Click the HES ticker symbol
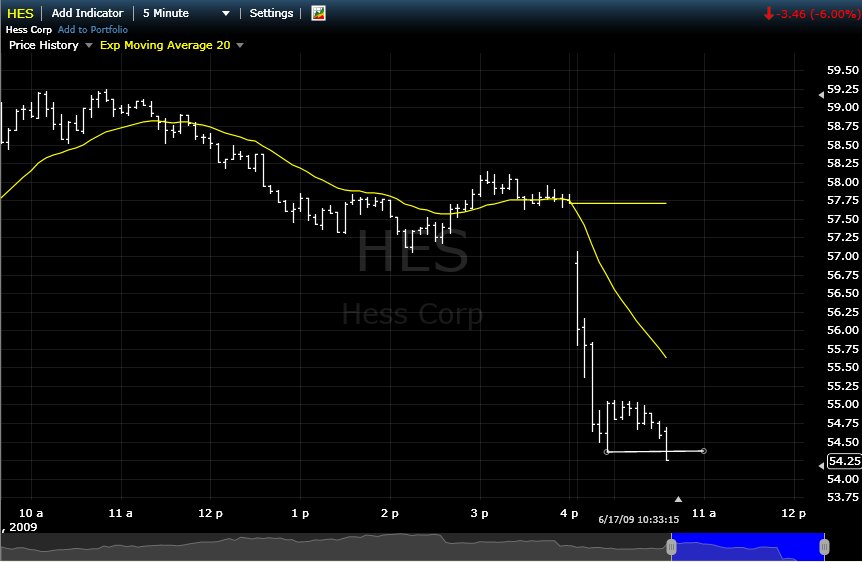 (20, 13)
